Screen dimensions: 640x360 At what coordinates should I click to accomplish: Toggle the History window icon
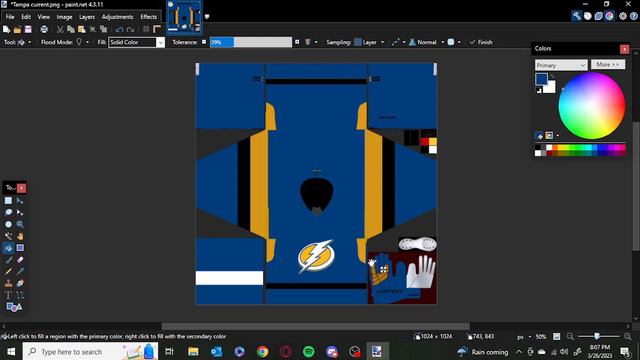coord(587,16)
